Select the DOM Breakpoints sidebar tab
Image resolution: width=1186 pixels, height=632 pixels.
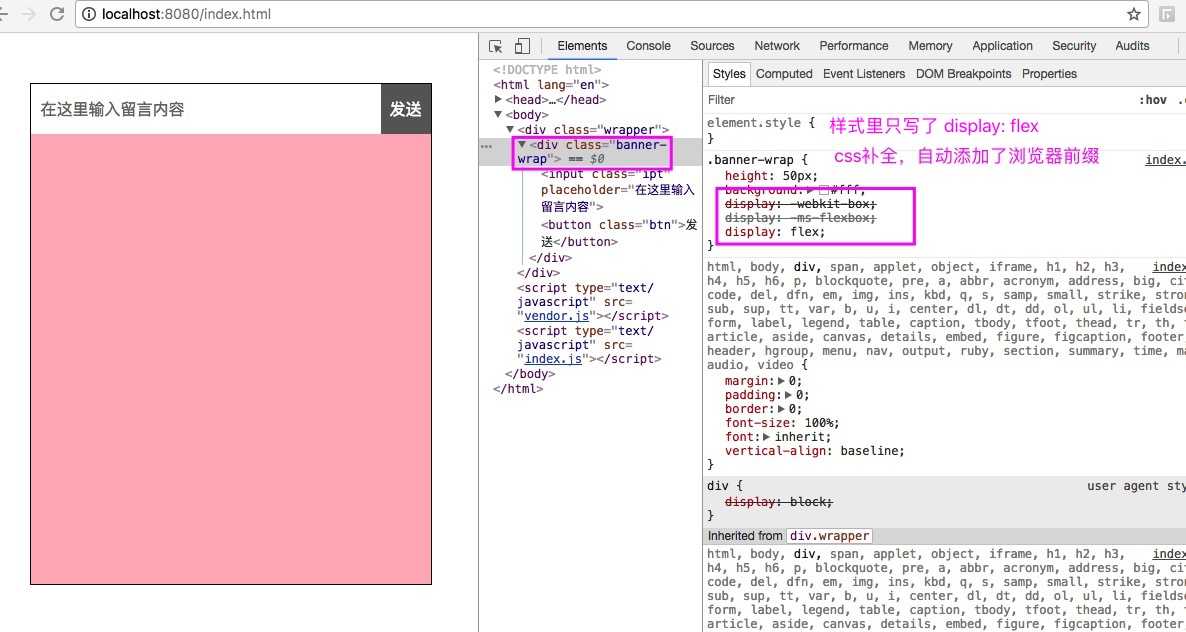click(x=963, y=74)
